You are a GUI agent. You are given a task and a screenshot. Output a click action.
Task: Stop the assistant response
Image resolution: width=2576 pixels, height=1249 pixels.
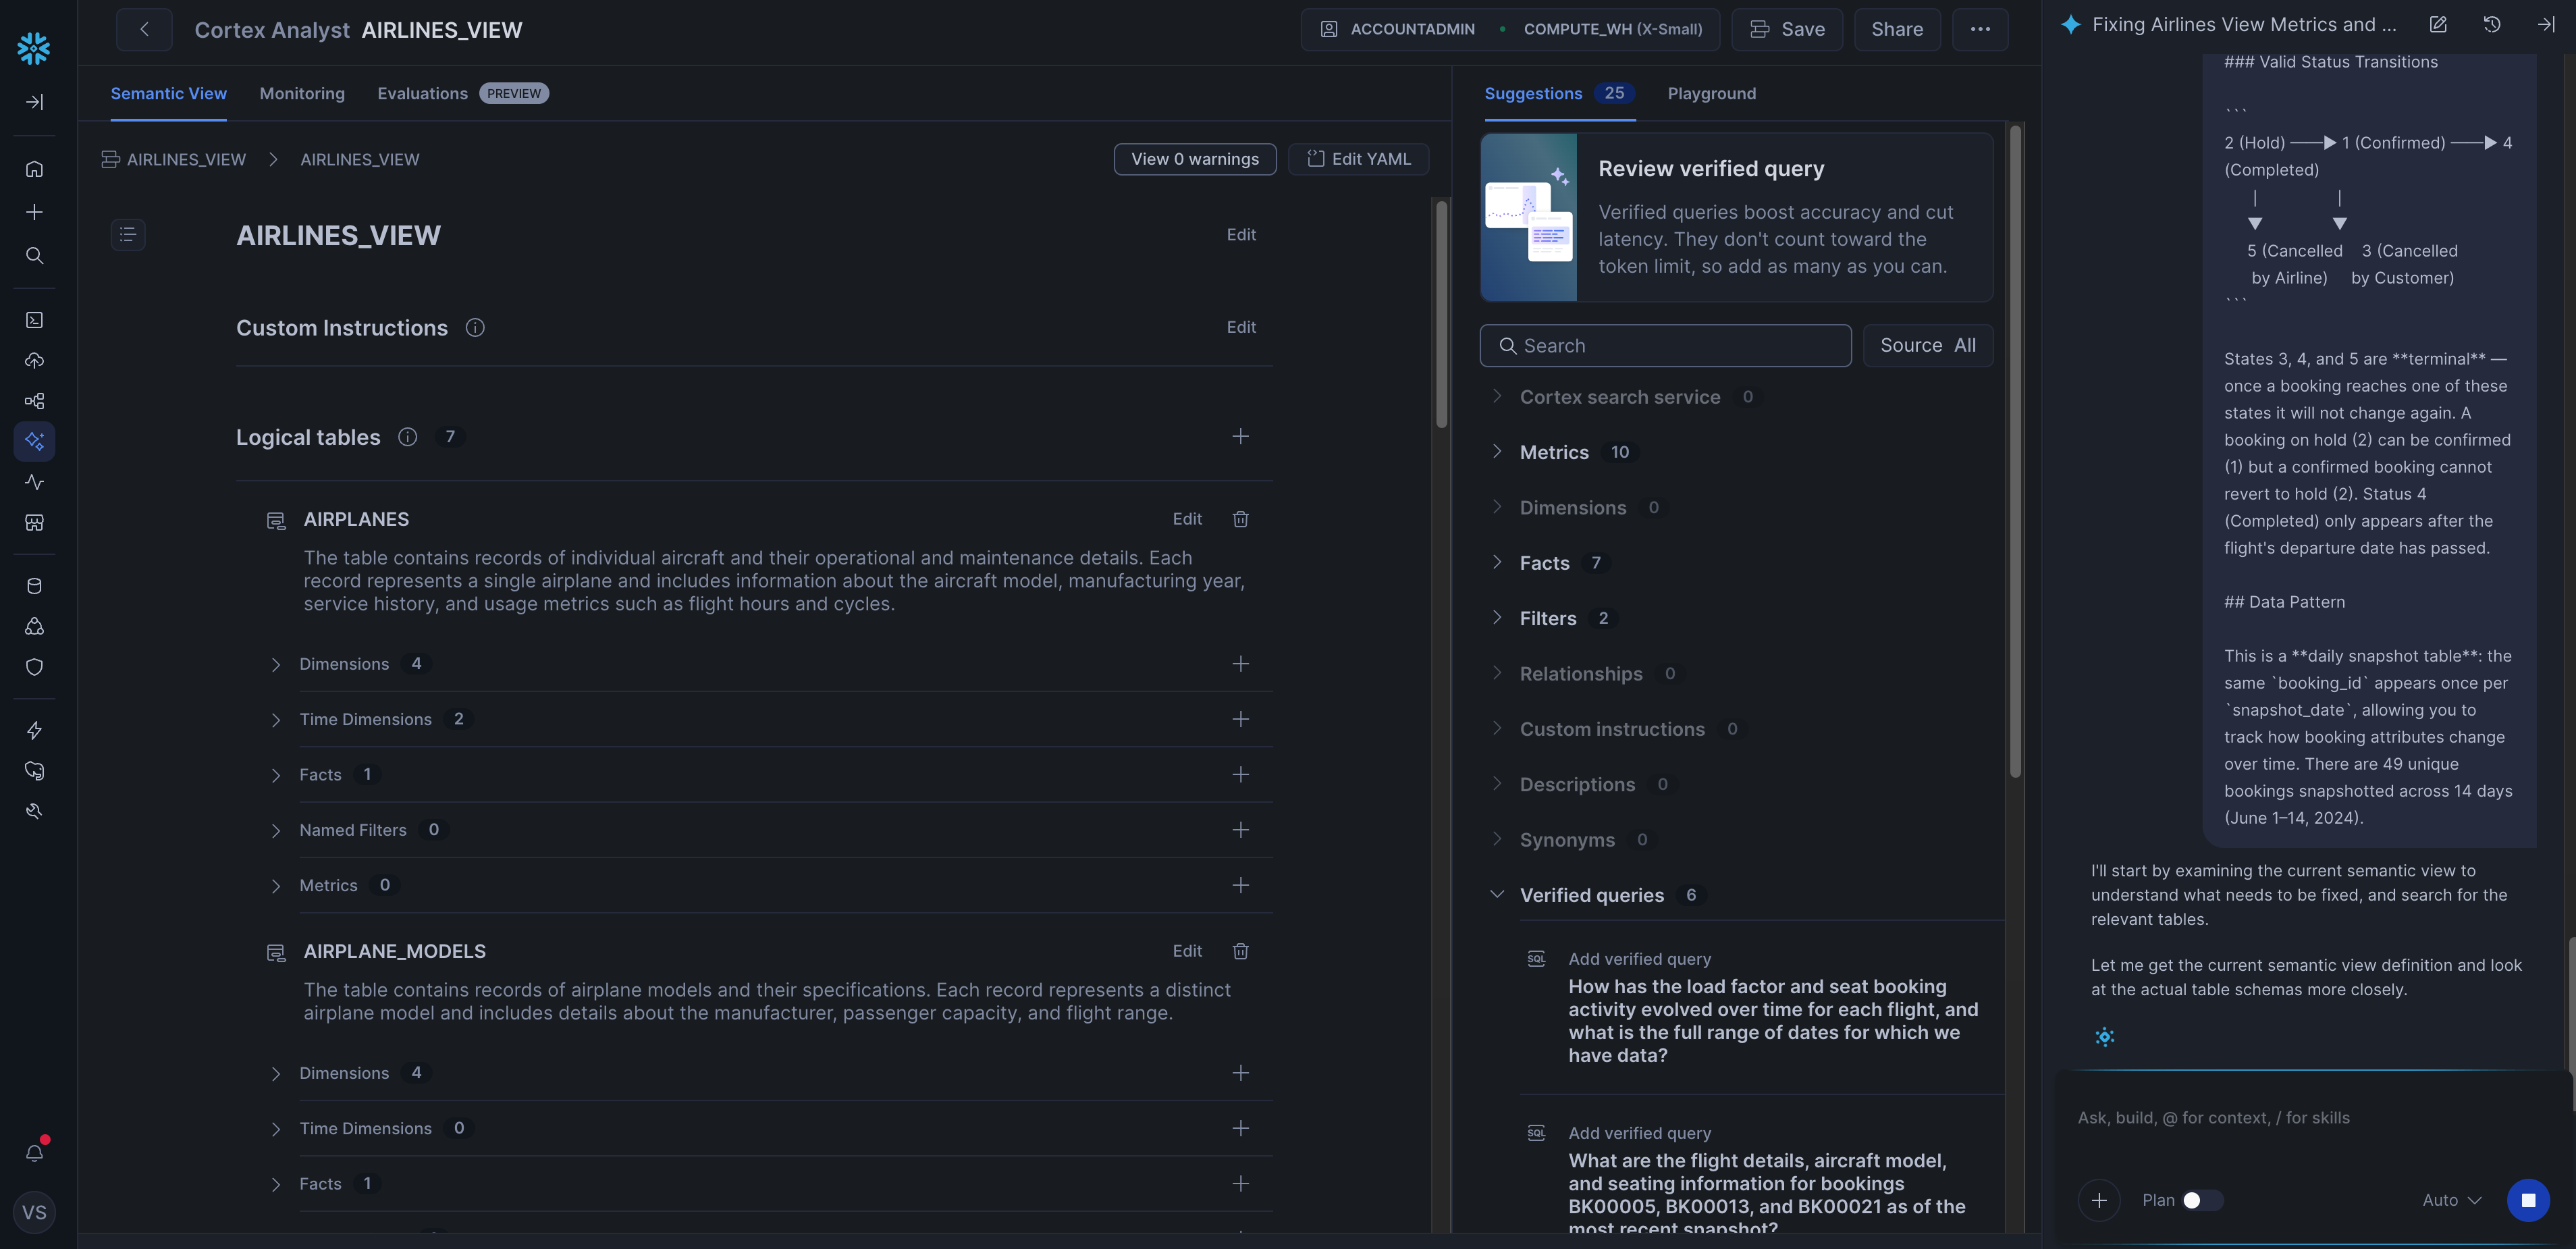(x=2527, y=1200)
